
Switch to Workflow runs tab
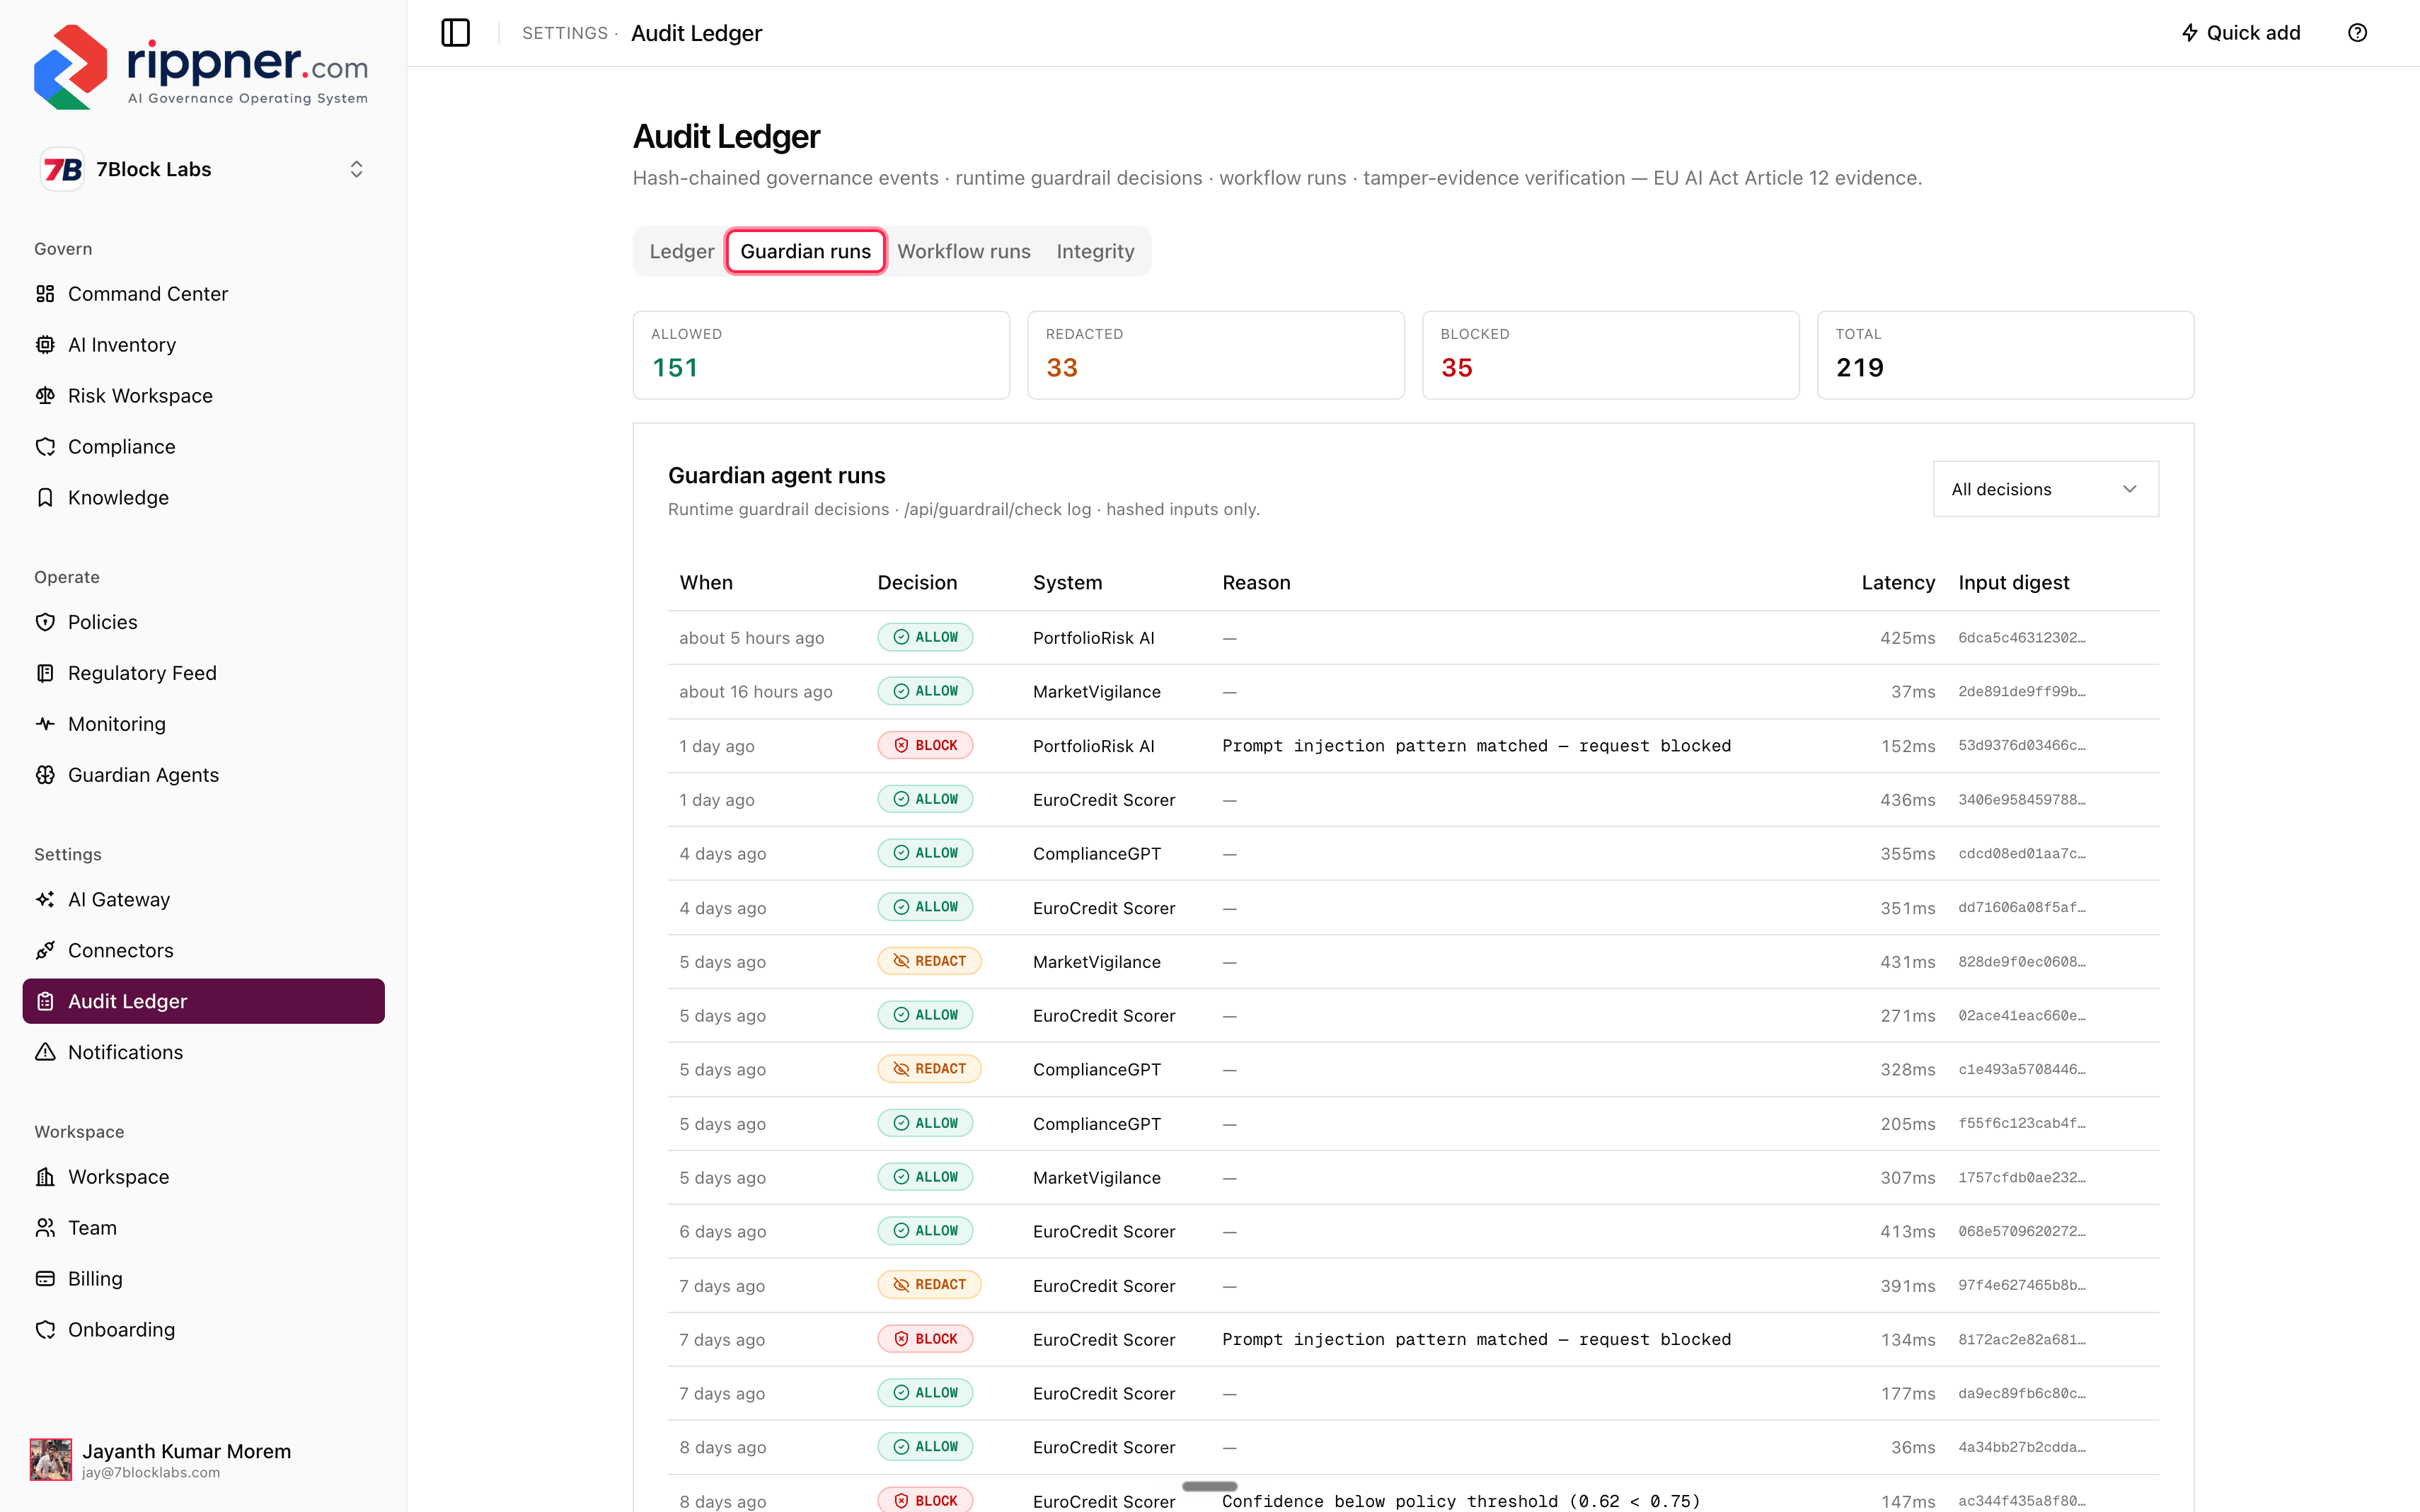pyautogui.click(x=963, y=251)
